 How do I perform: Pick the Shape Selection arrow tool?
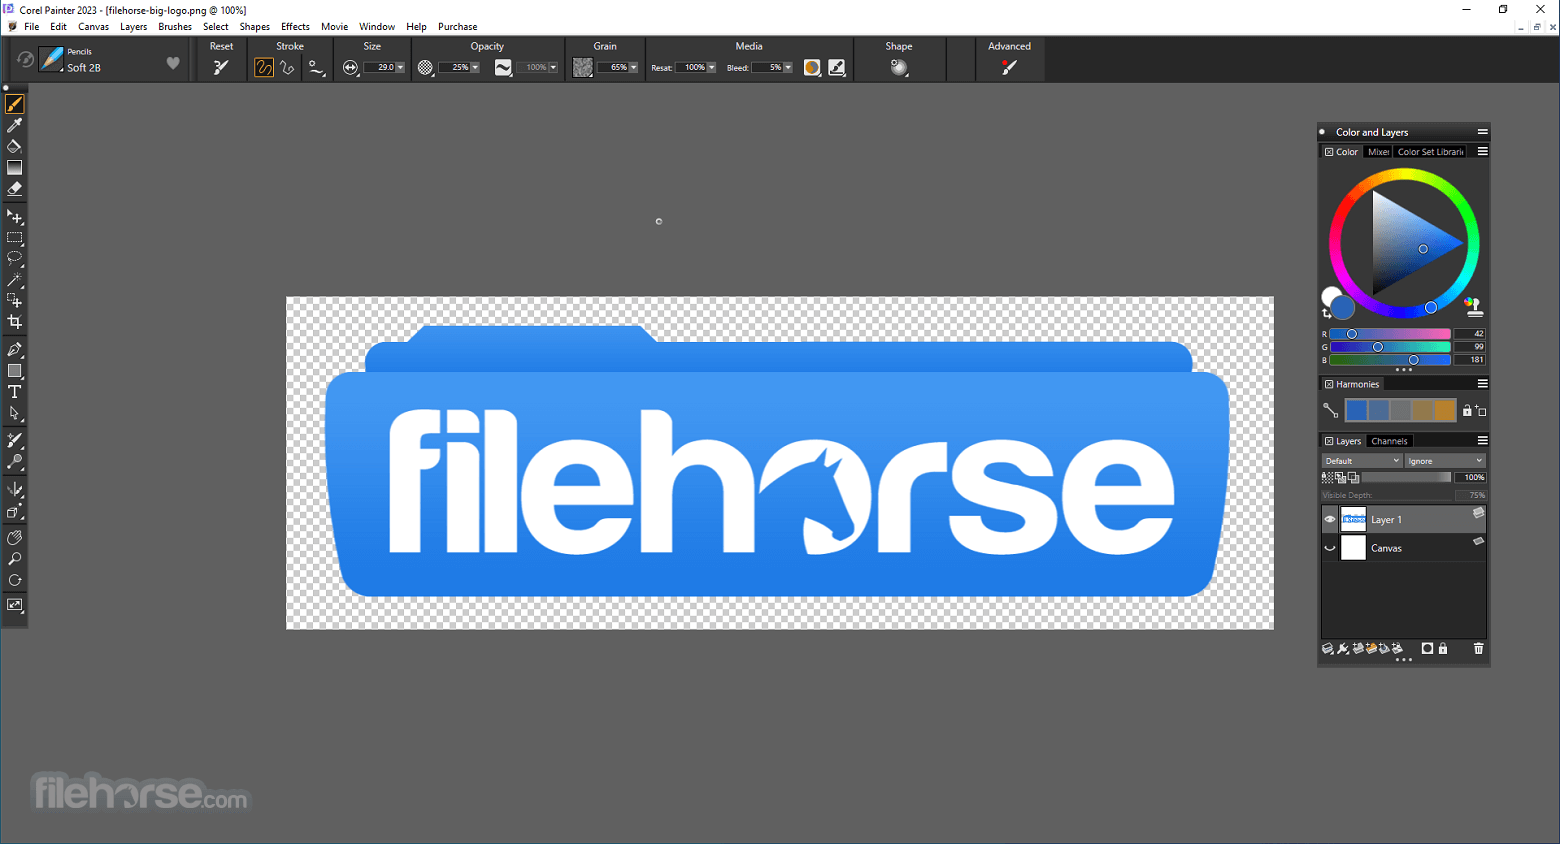15,413
